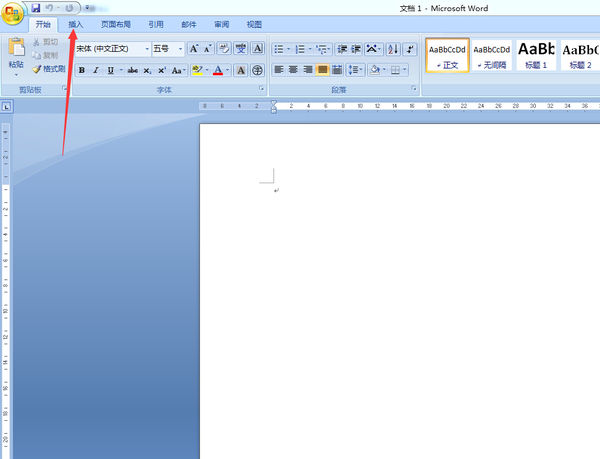Screen dimensions: 600x459
Task: Open the Aa change case menu
Action: point(178,70)
